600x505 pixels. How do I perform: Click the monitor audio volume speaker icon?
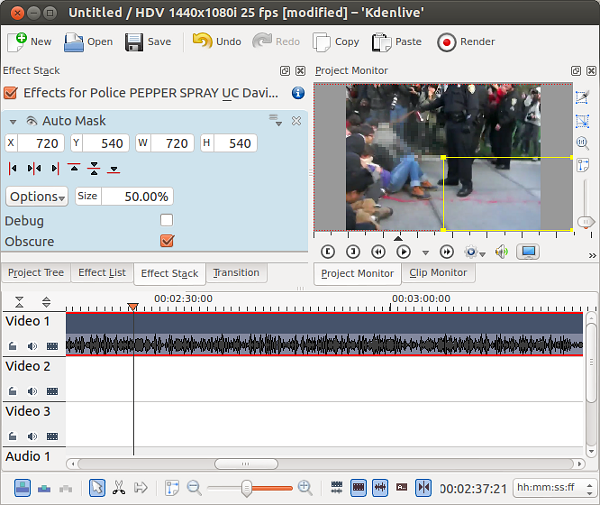[501, 252]
